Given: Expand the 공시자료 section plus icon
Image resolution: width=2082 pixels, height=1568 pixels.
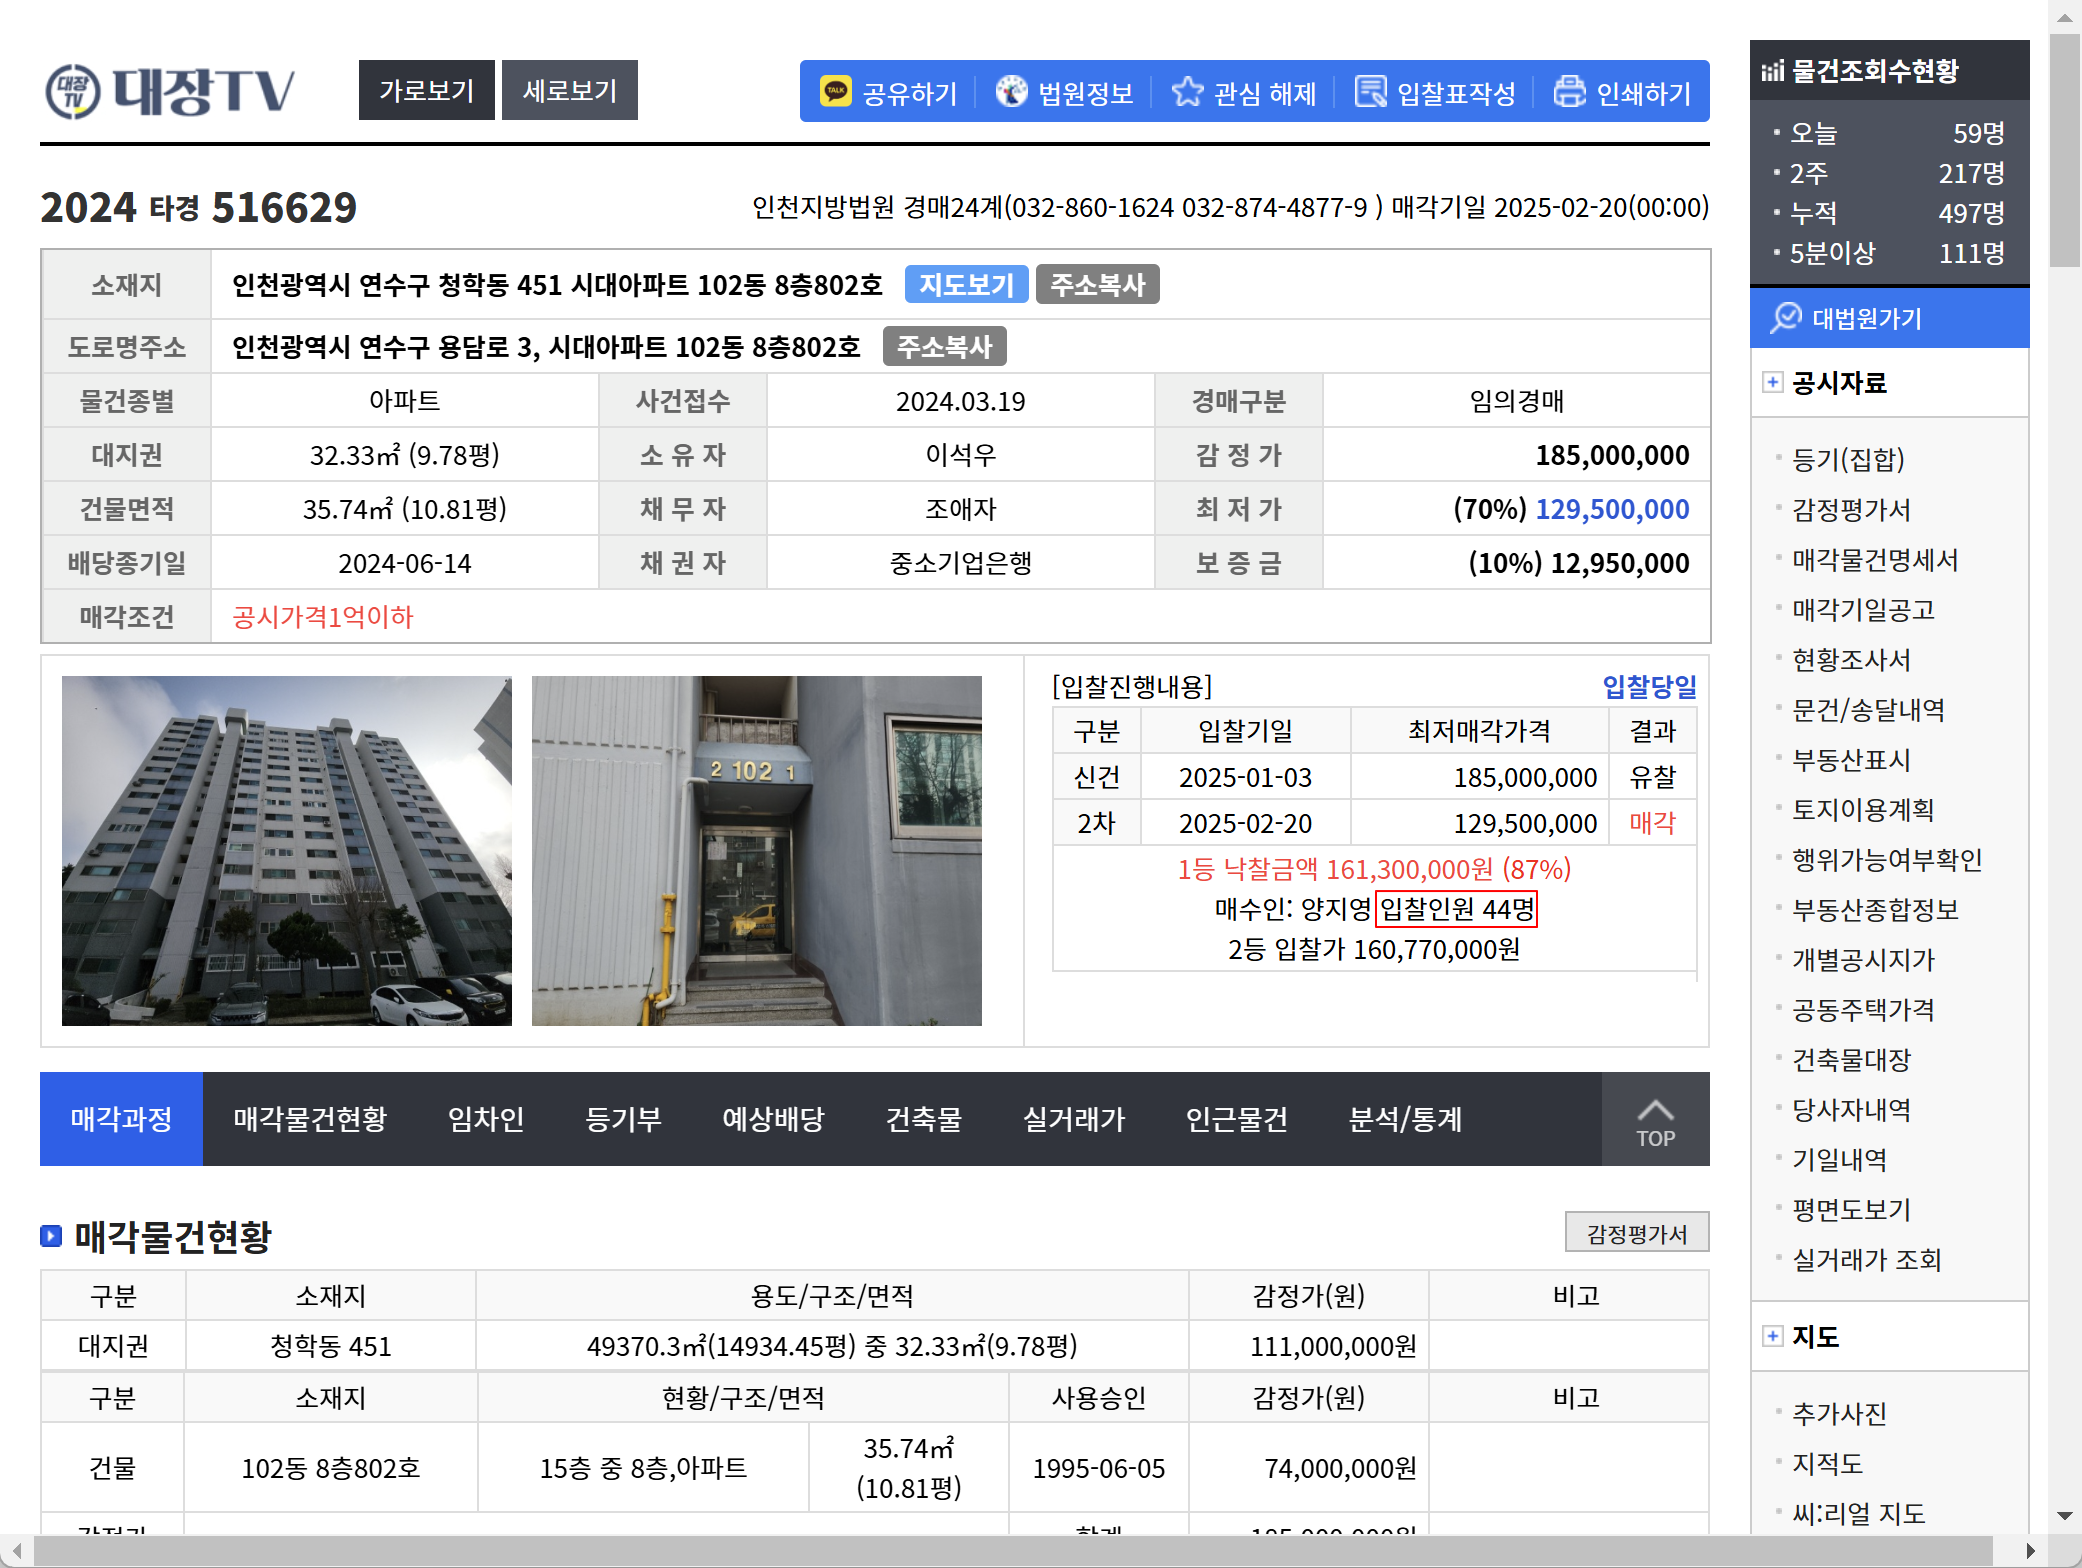Looking at the screenshot, I should point(1772,382).
